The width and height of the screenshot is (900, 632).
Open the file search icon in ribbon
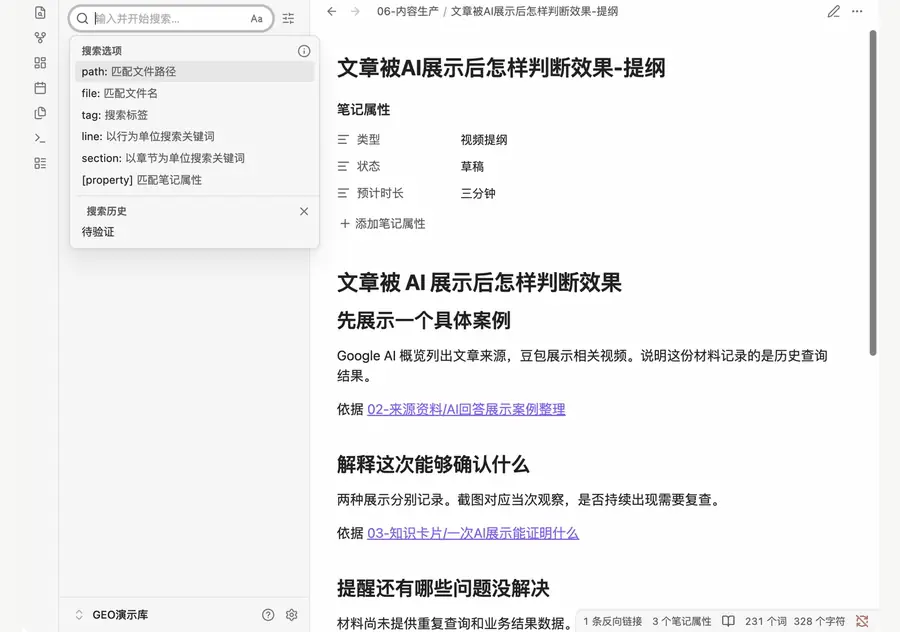(40, 13)
